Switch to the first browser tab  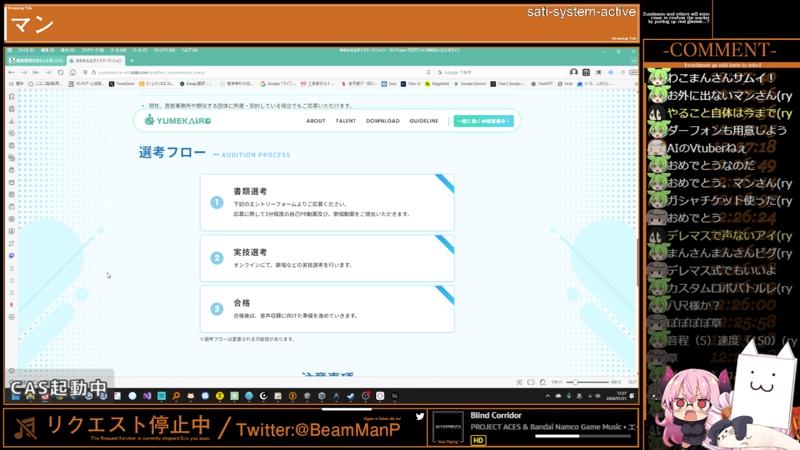[36, 61]
